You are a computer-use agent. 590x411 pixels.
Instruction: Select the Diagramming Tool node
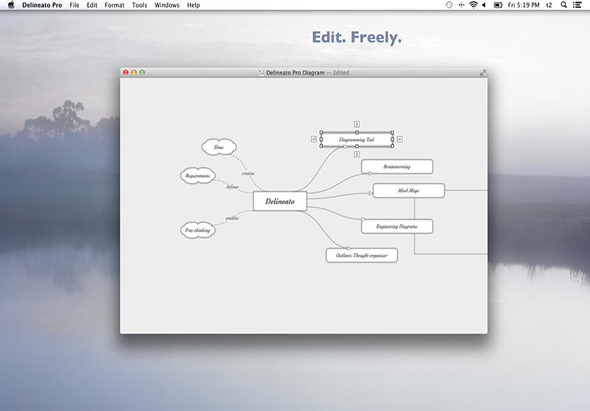pyautogui.click(x=357, y=140)
